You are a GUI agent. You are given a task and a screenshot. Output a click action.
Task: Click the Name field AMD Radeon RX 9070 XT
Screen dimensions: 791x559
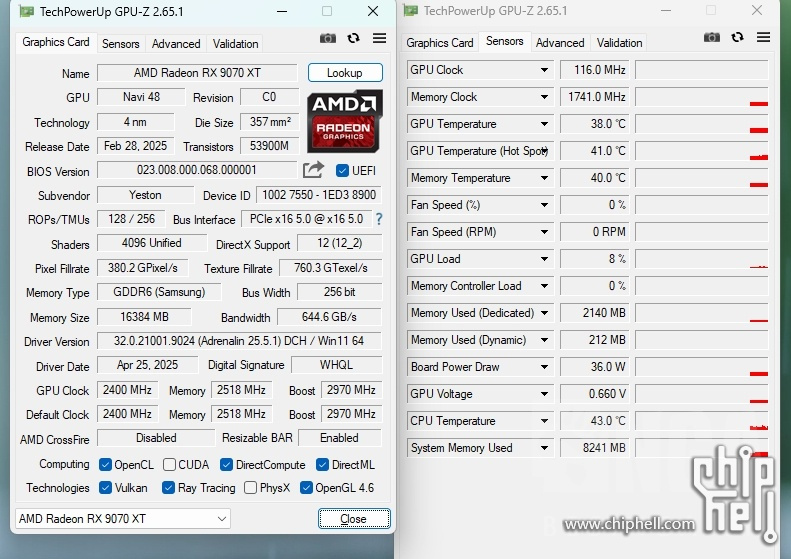(x=197, y=73)
